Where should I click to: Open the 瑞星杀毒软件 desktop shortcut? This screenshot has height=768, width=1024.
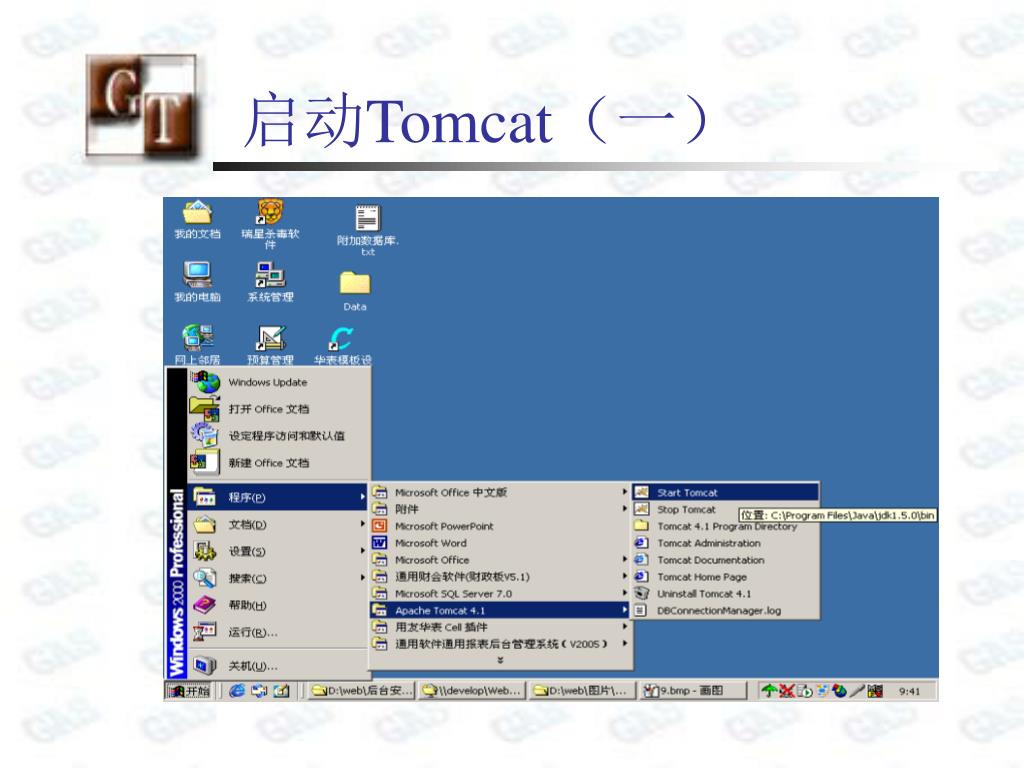click(x=270, y=224)
